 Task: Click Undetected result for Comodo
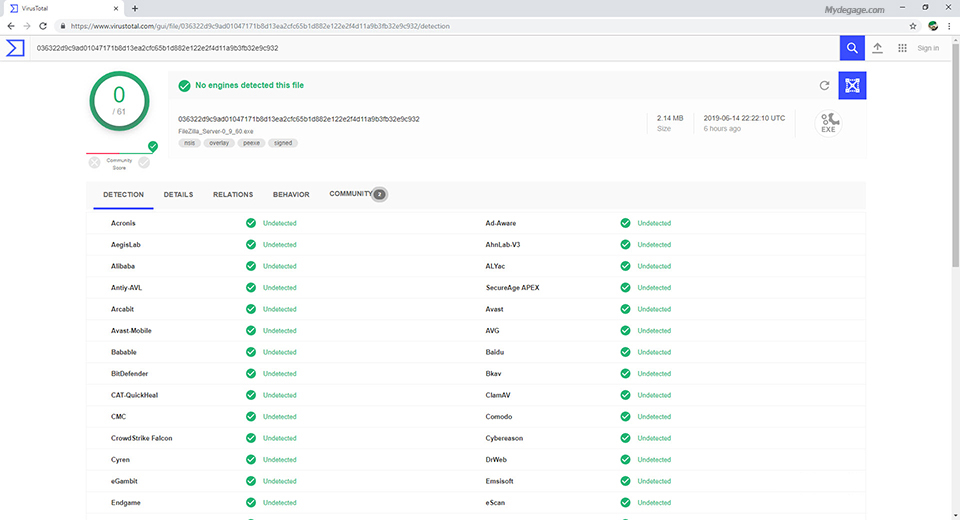click(x=654, y=416)
